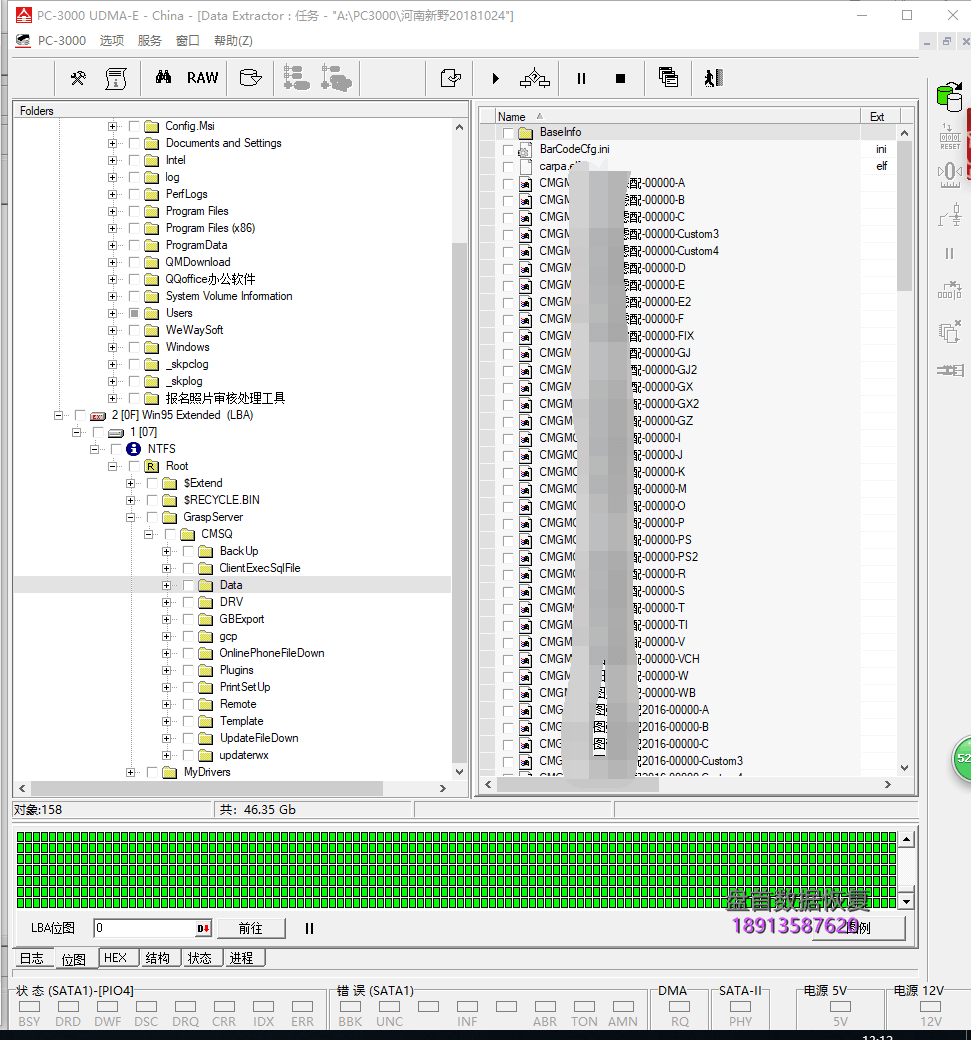Click the Win95 Extended partition drive icon
The width and height of the screenshot is (971, 1040).
click(x=98, y=416)
